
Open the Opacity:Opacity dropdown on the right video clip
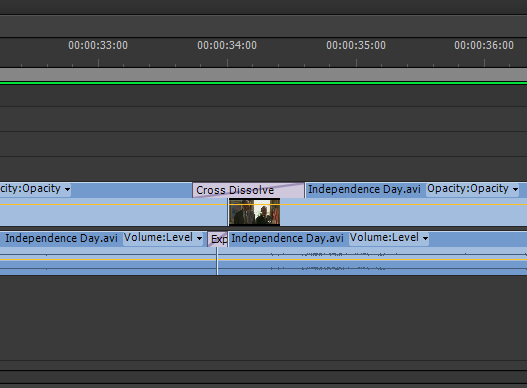pos(473,189)
